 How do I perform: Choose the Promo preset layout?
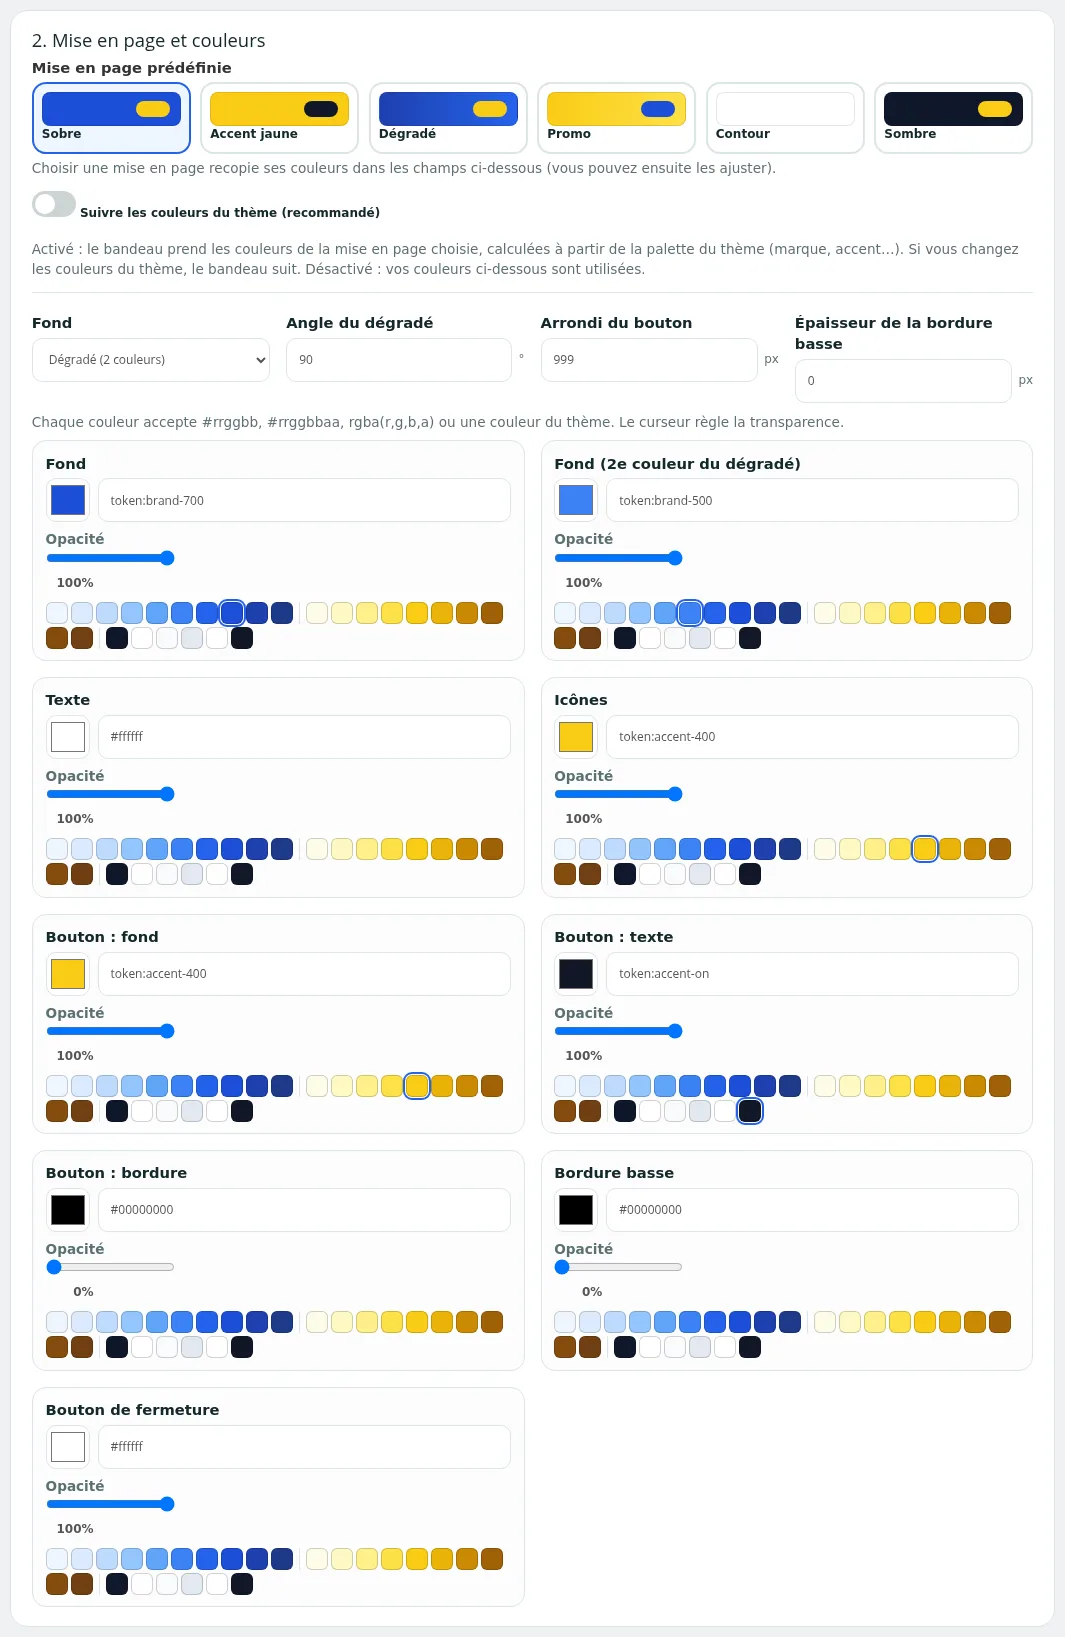(x=616, y=118)
